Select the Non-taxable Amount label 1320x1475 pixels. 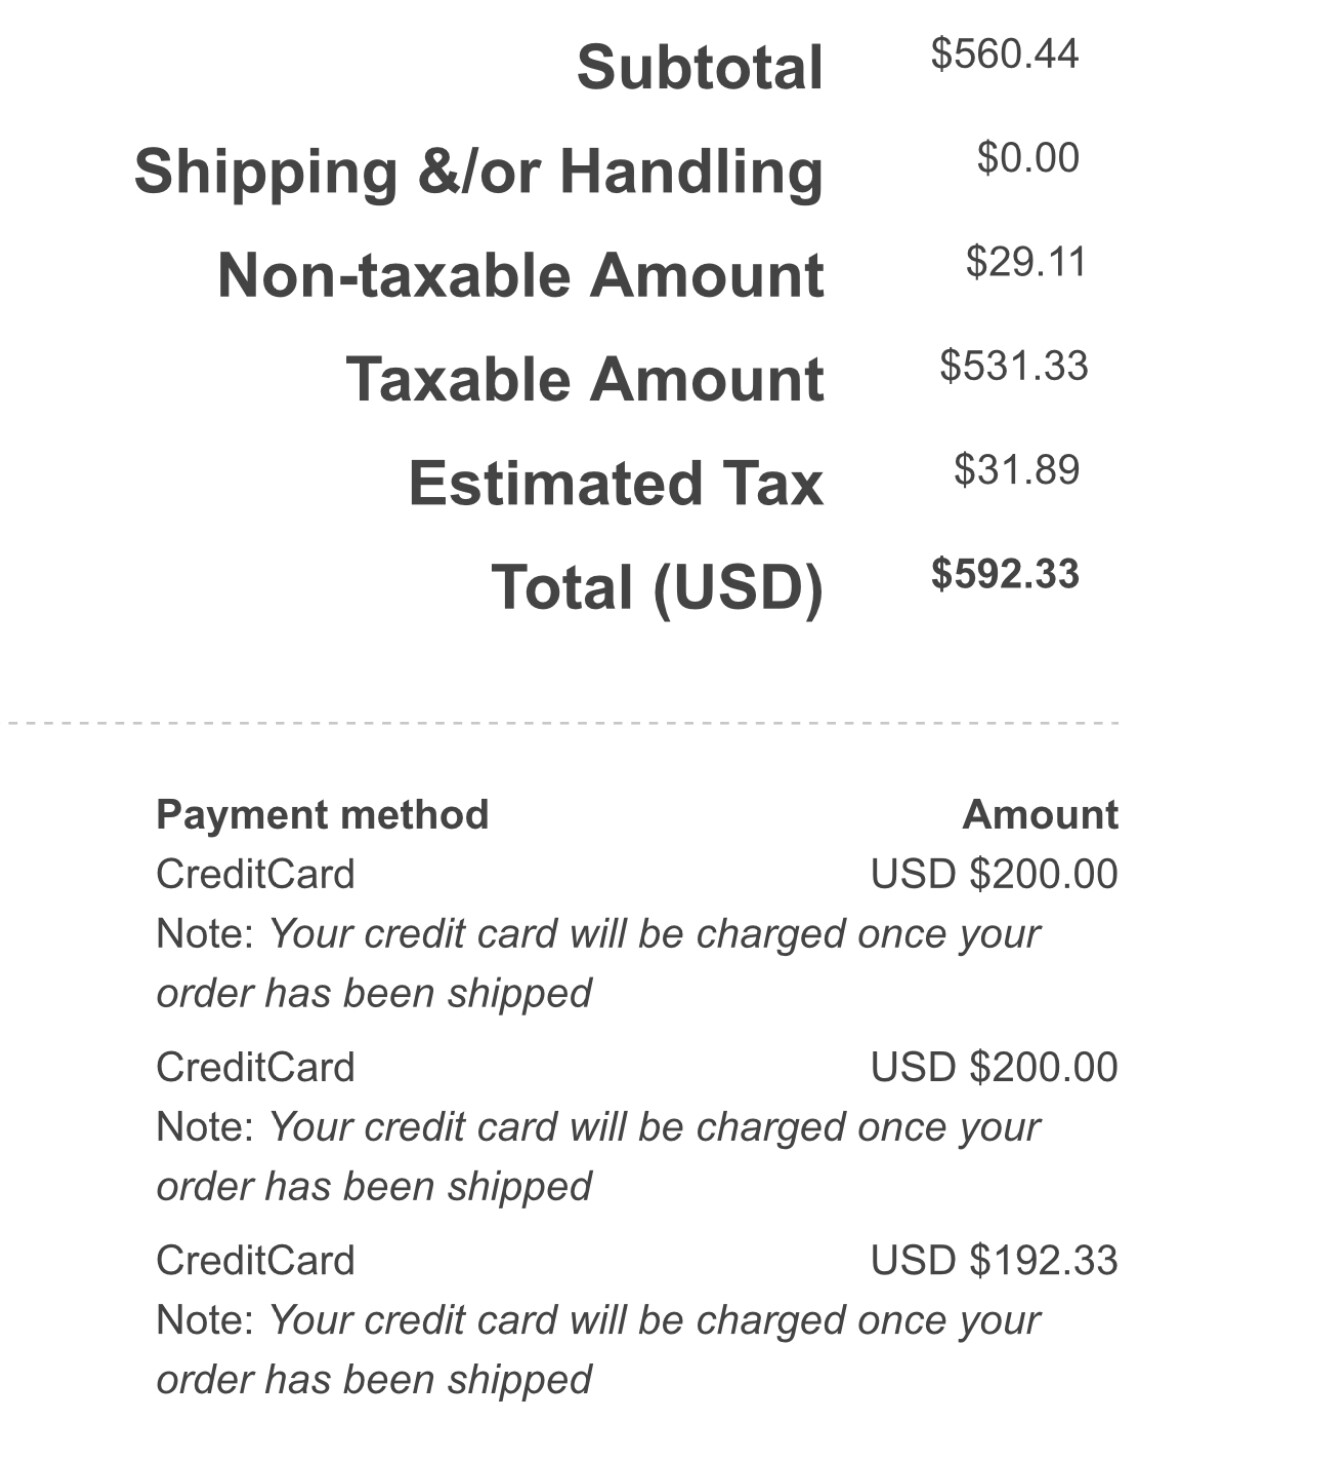521,275
